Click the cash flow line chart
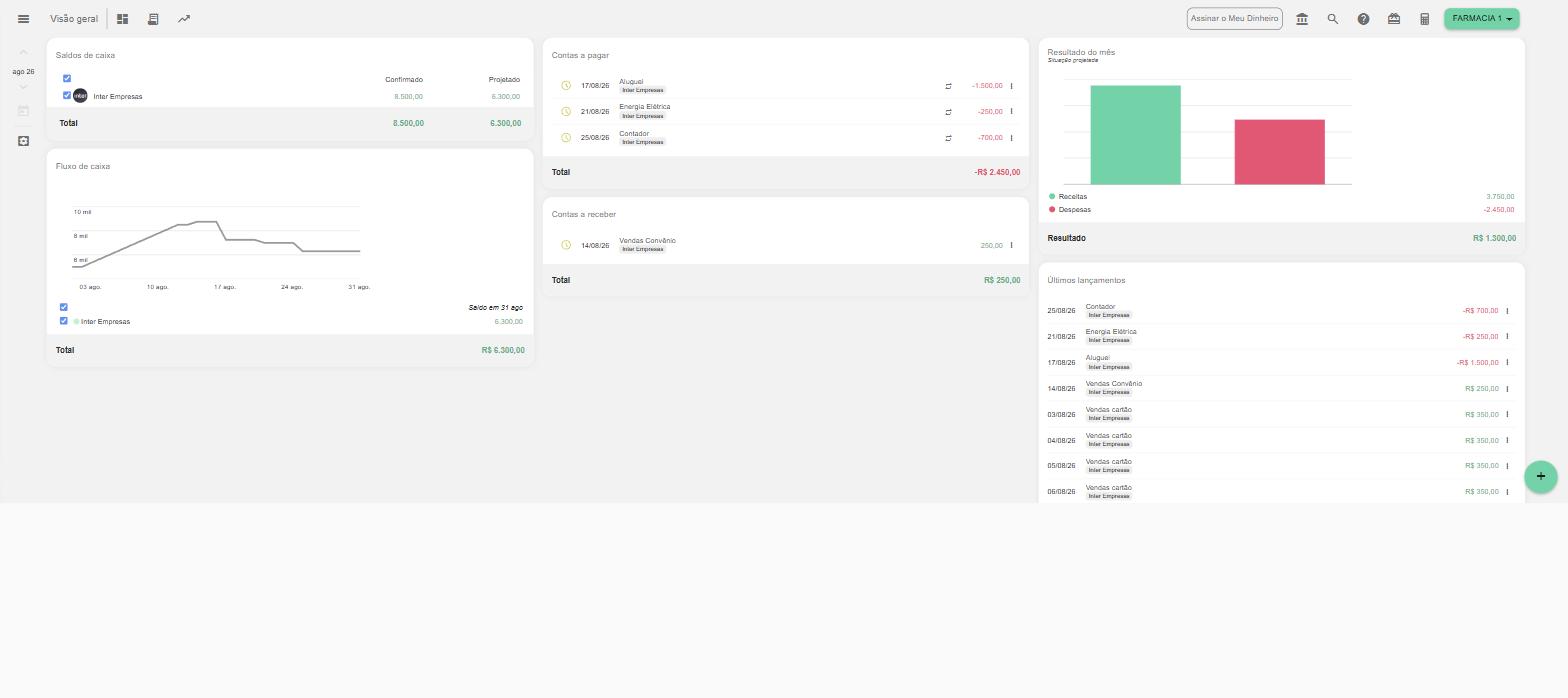The height and width of the screenshot is (698, 1568). point(216,245)
